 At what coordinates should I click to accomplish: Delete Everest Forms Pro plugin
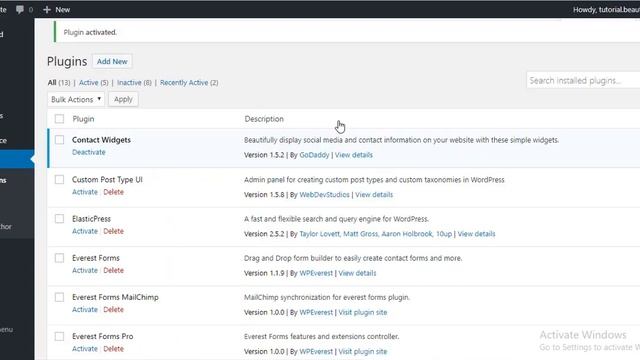(x=113, y=349)
